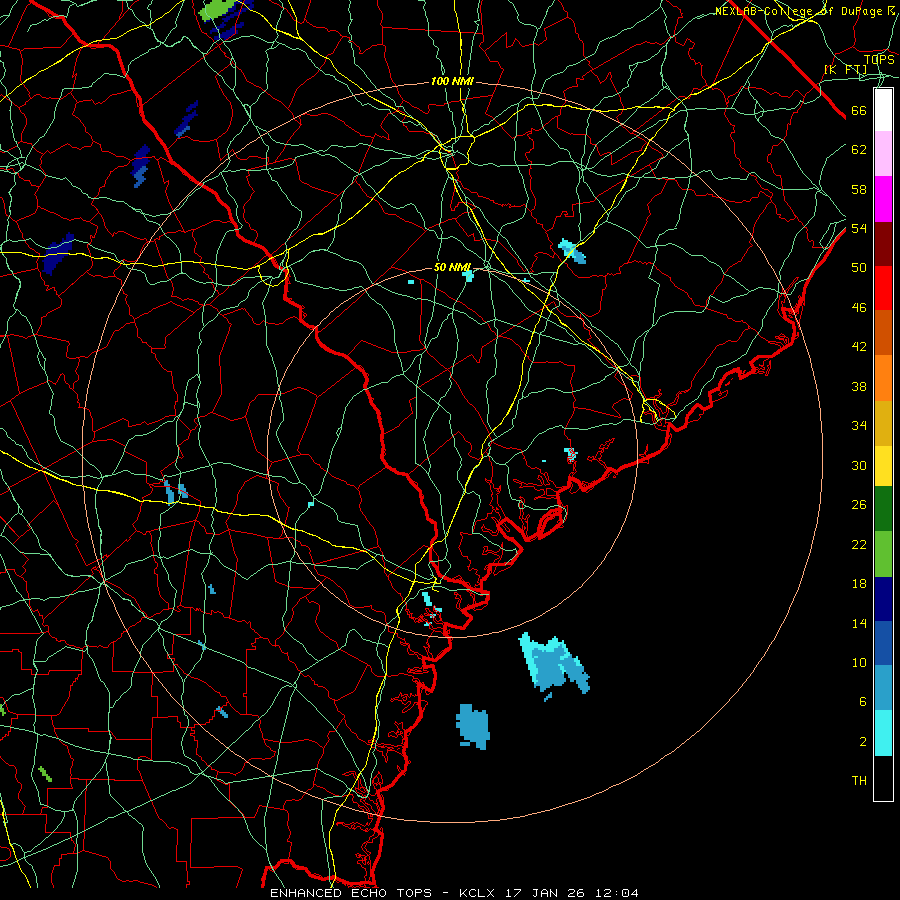Click the '42' legend value
The width and height of the screenshot is (900, 900).
coord(859,346)
